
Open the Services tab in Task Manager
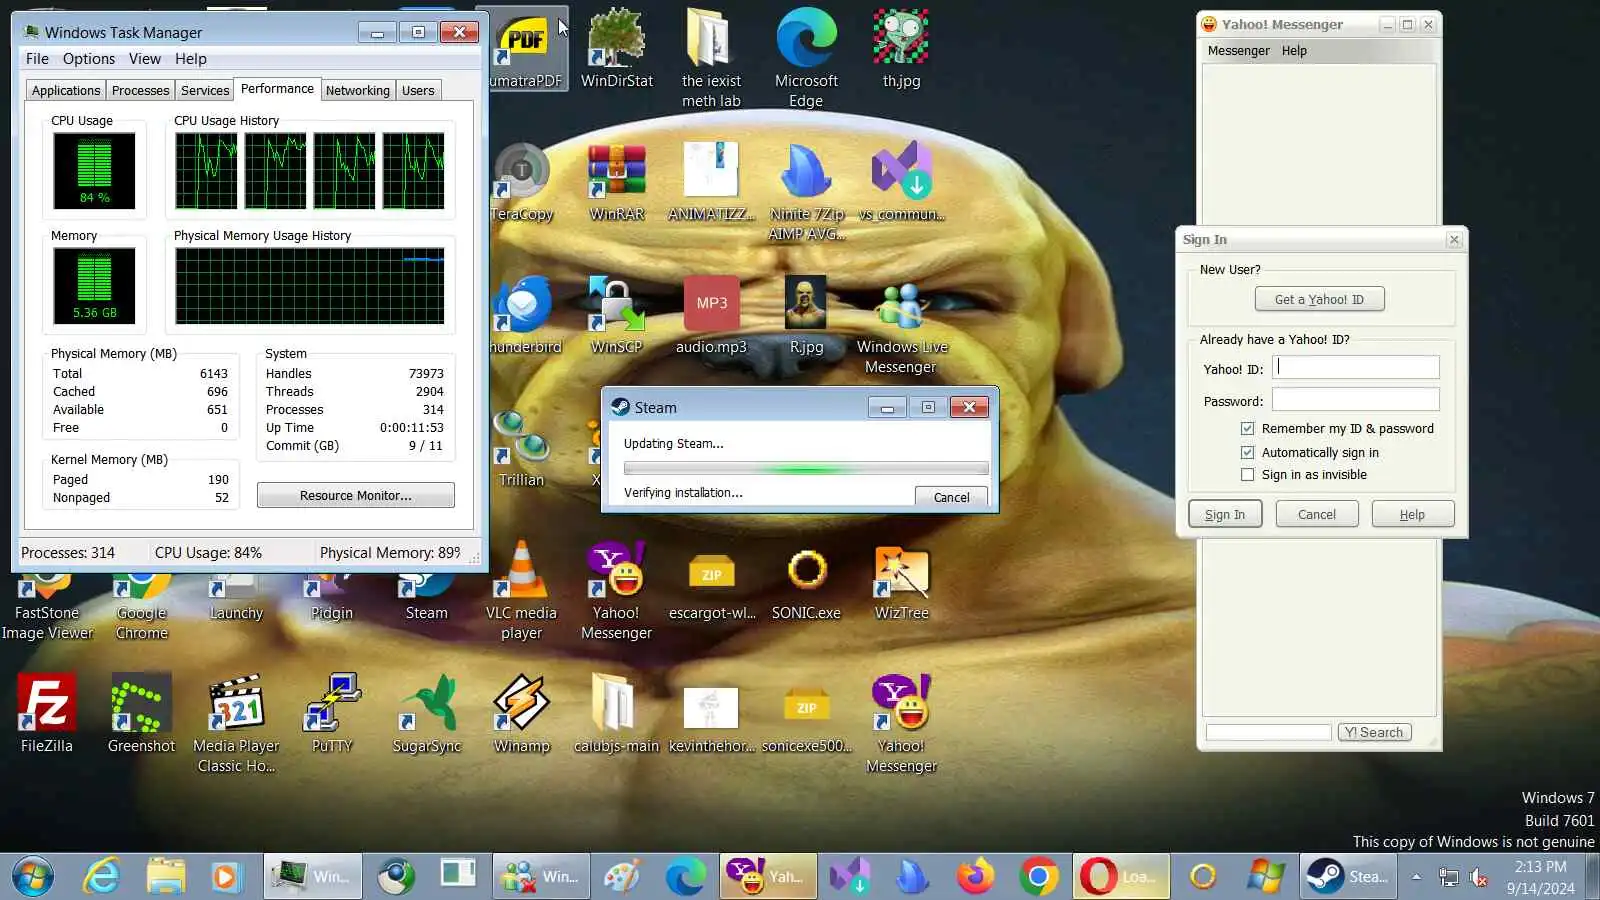tap(205, 90)
